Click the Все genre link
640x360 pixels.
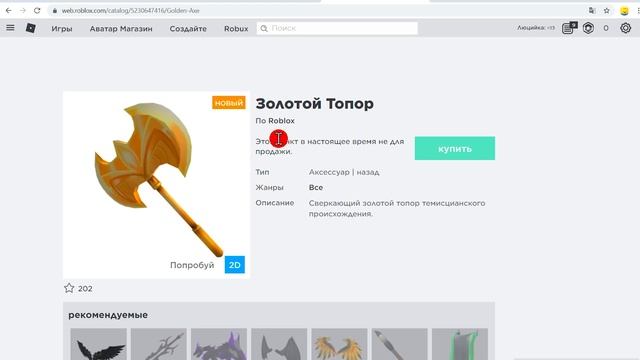click(x=316, y=187)
